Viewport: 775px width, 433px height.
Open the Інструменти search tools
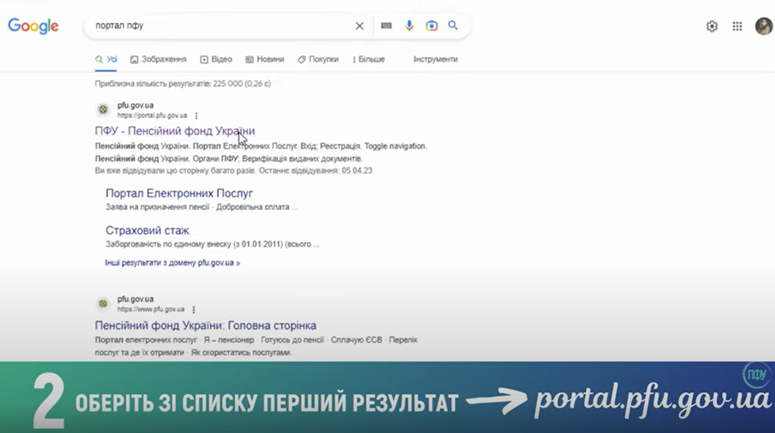tap(435, 60)
